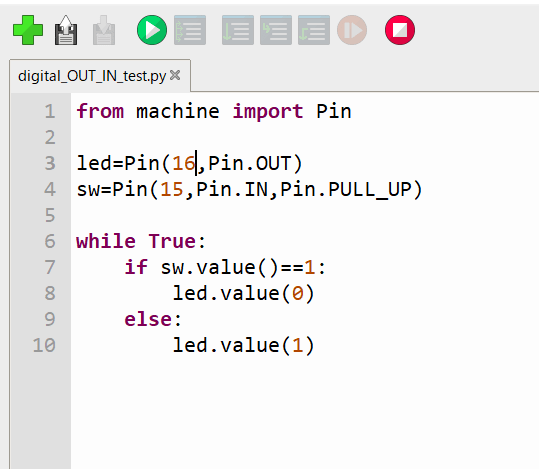
Task: Click the Step out debug icon
Action: point(314,30)
